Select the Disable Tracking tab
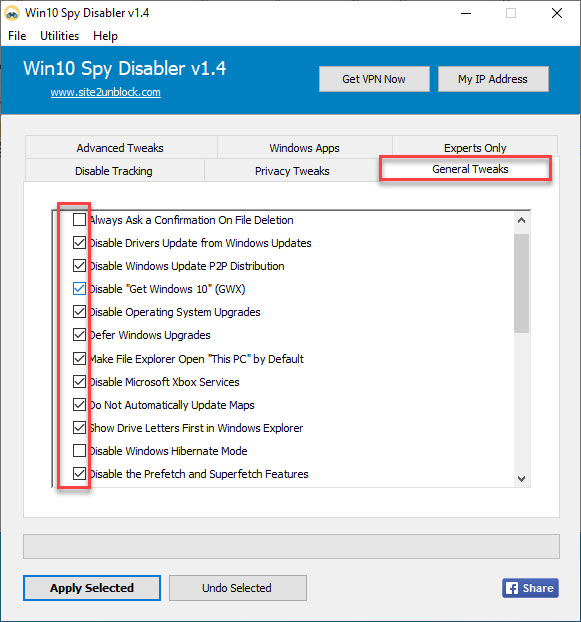The height and width of the screenshot is (622, 581). tap(114, 171)
